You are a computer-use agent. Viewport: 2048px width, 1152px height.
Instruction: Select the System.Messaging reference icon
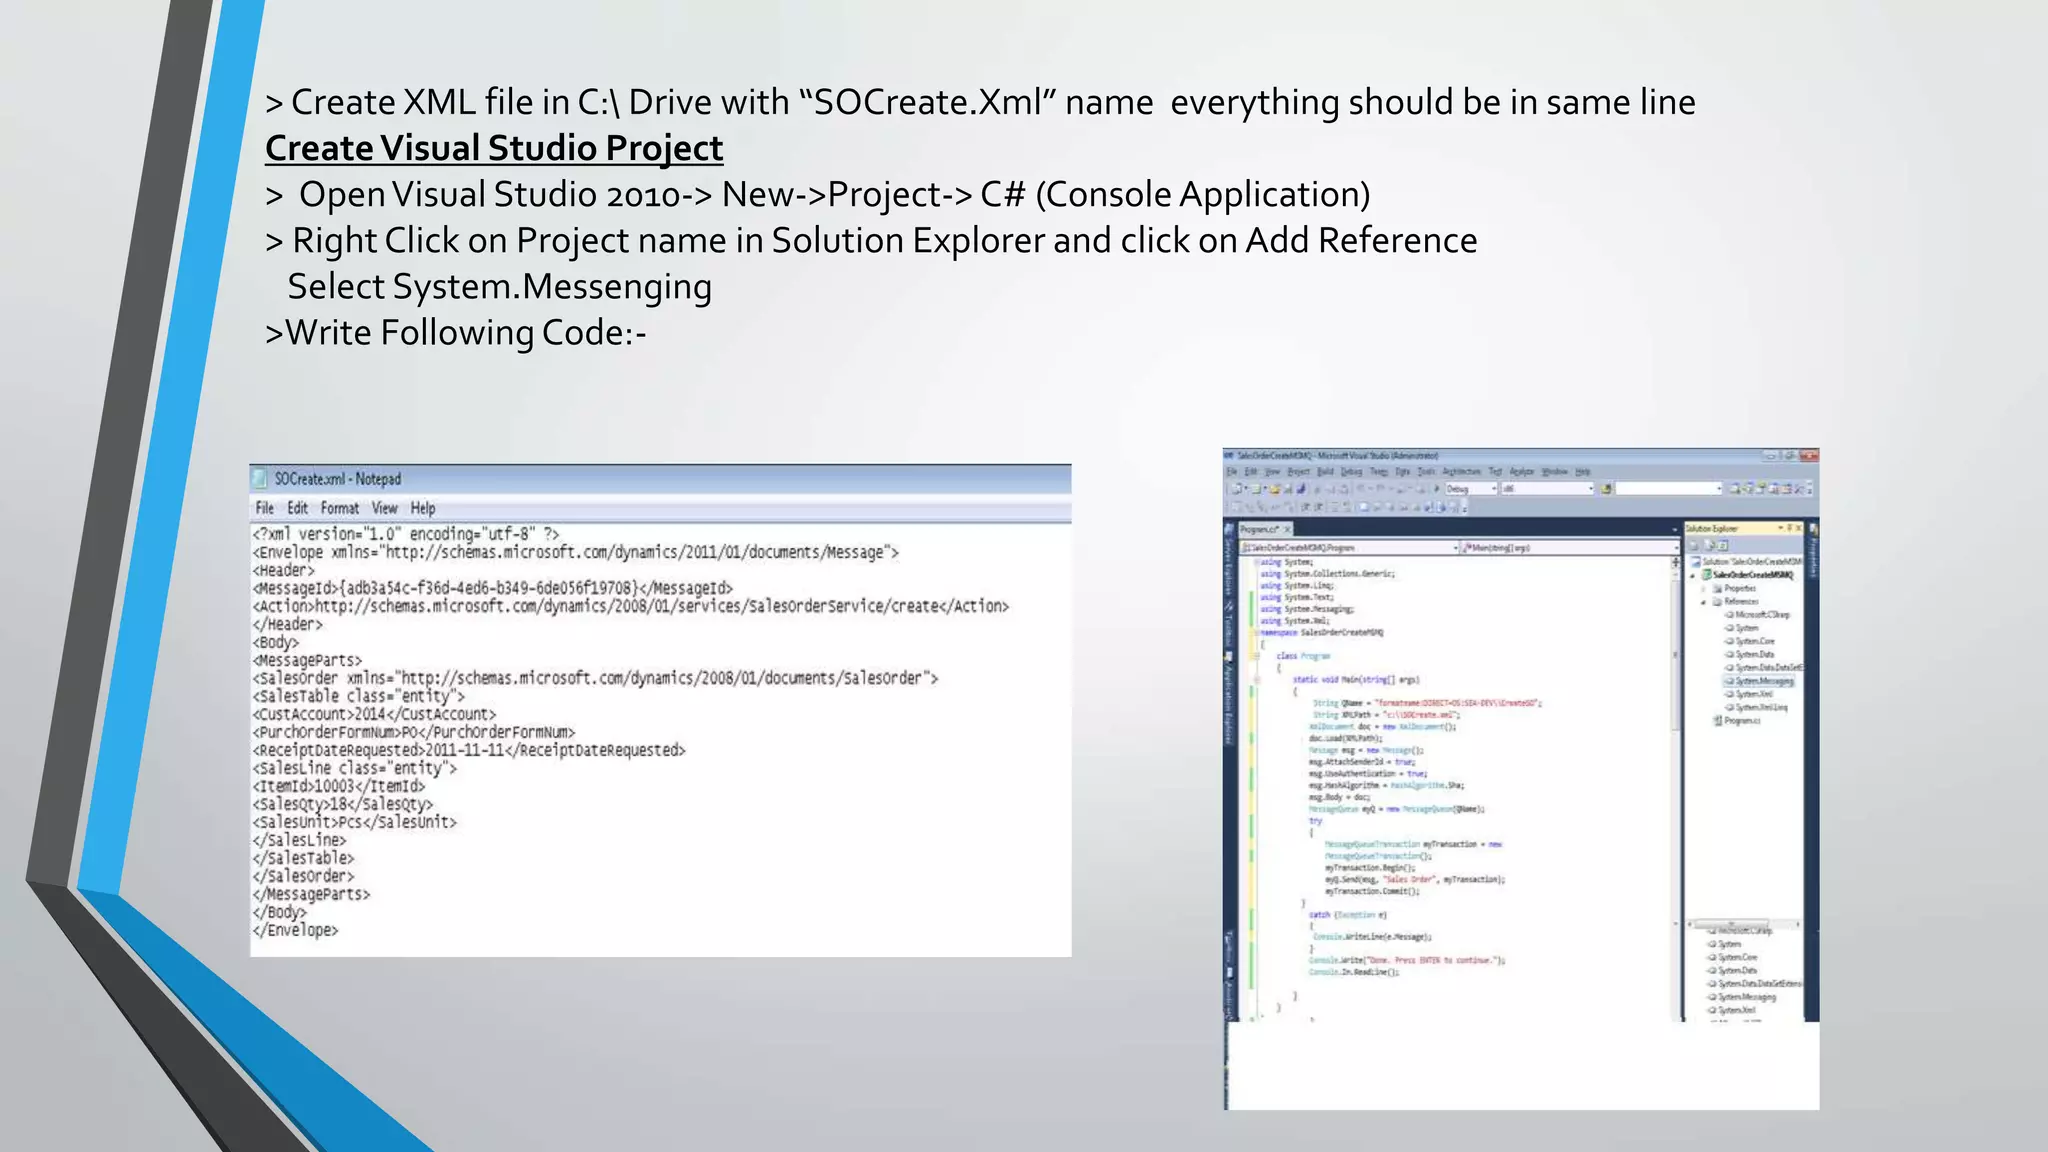pyautogui.click(x=1729, y=681)
